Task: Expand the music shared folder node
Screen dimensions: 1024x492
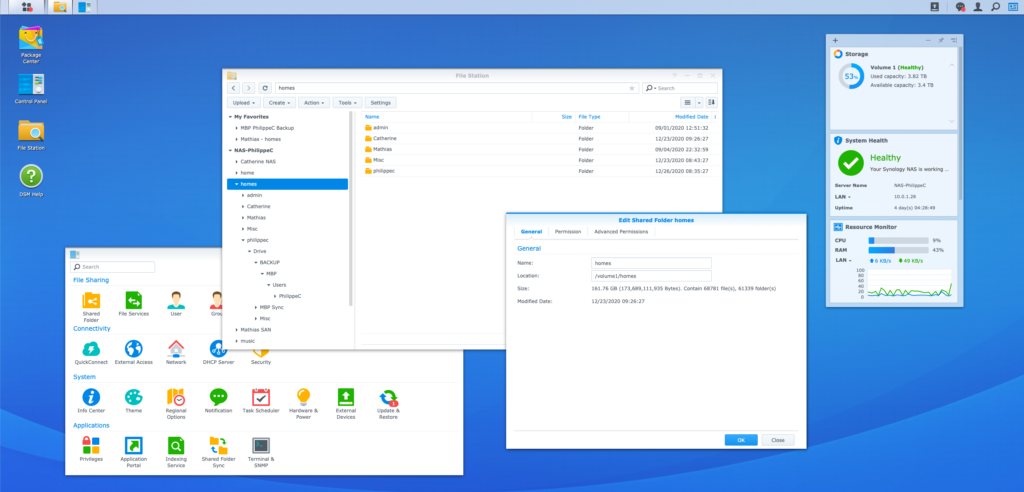Action: (236, 341)
